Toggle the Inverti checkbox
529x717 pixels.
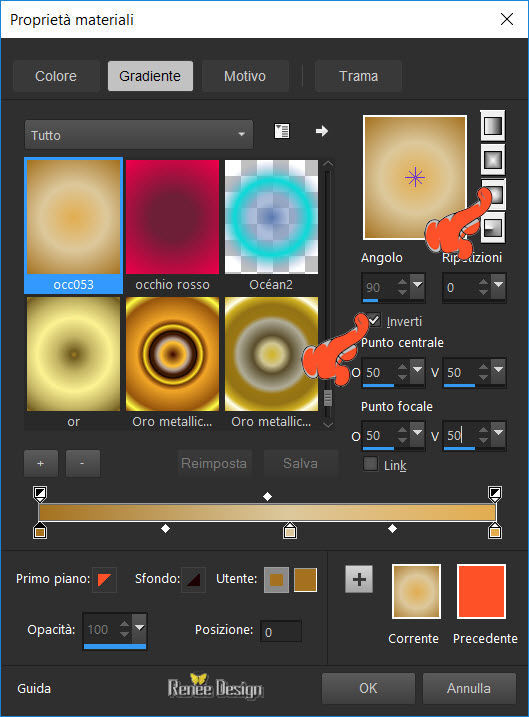(x=374, y=321)
